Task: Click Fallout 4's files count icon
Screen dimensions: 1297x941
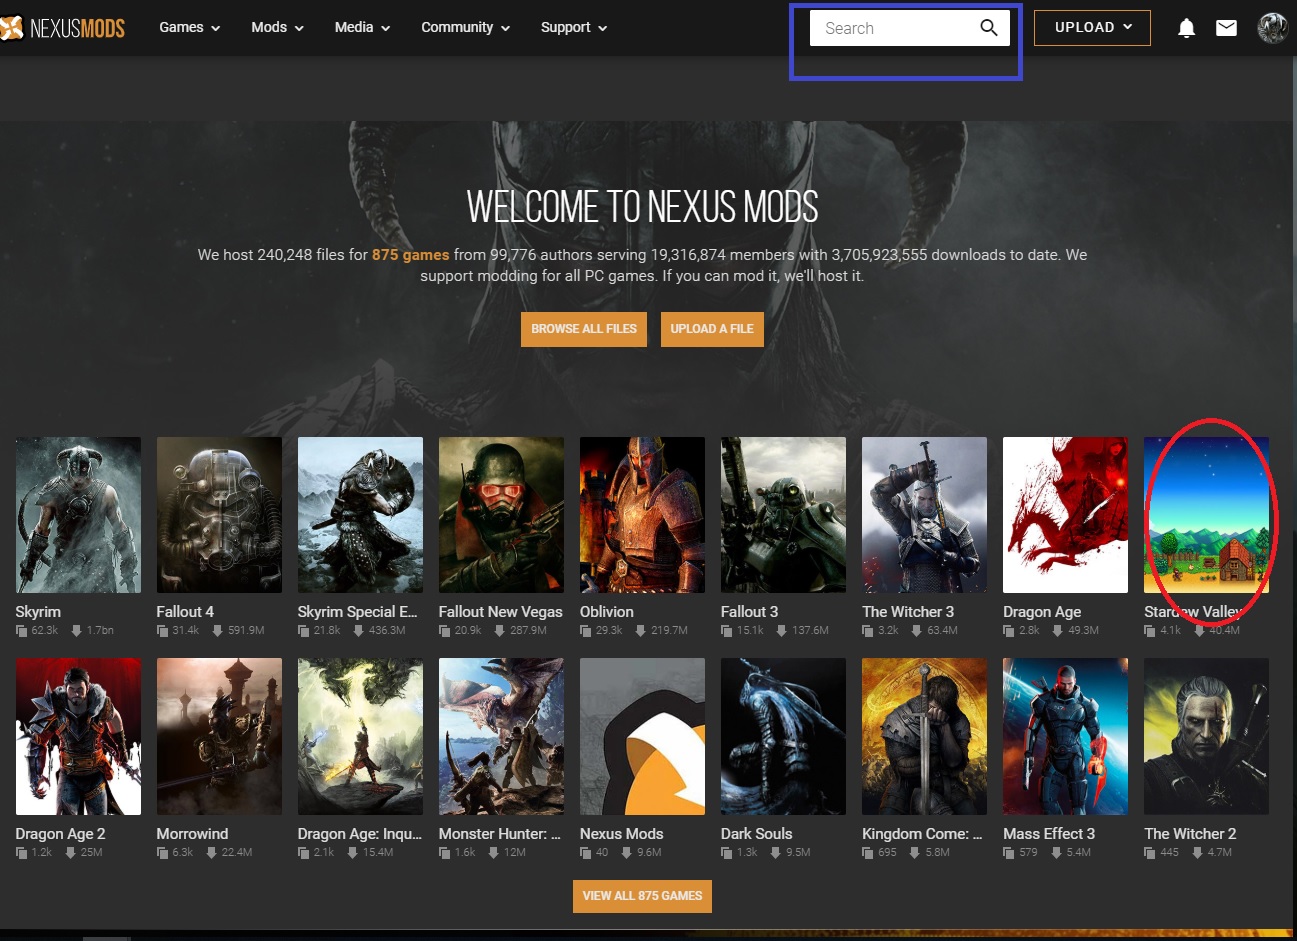Action: point(163,631)
